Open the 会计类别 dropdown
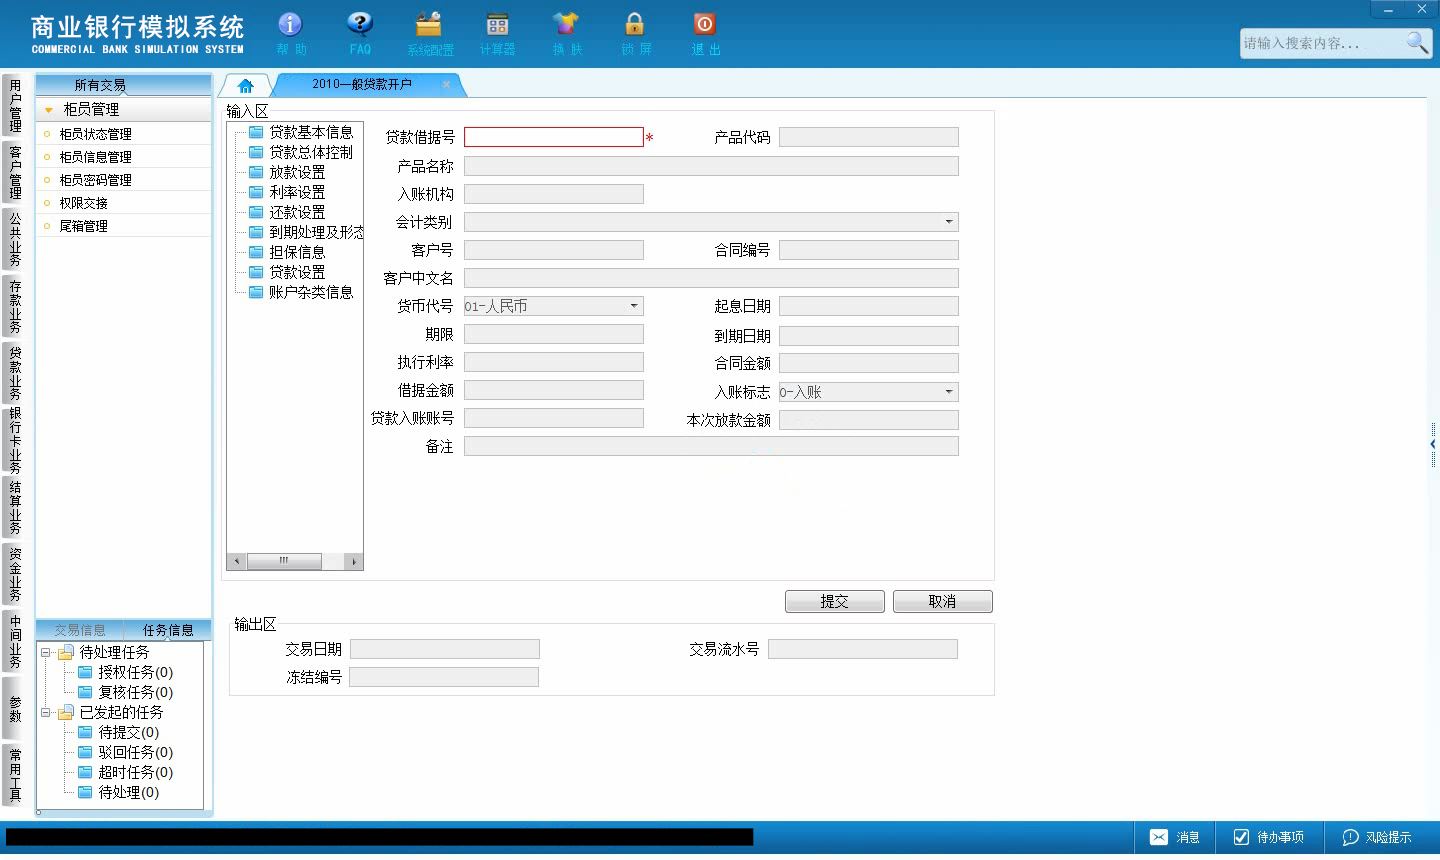The image size is (1440, 860). 948,222
